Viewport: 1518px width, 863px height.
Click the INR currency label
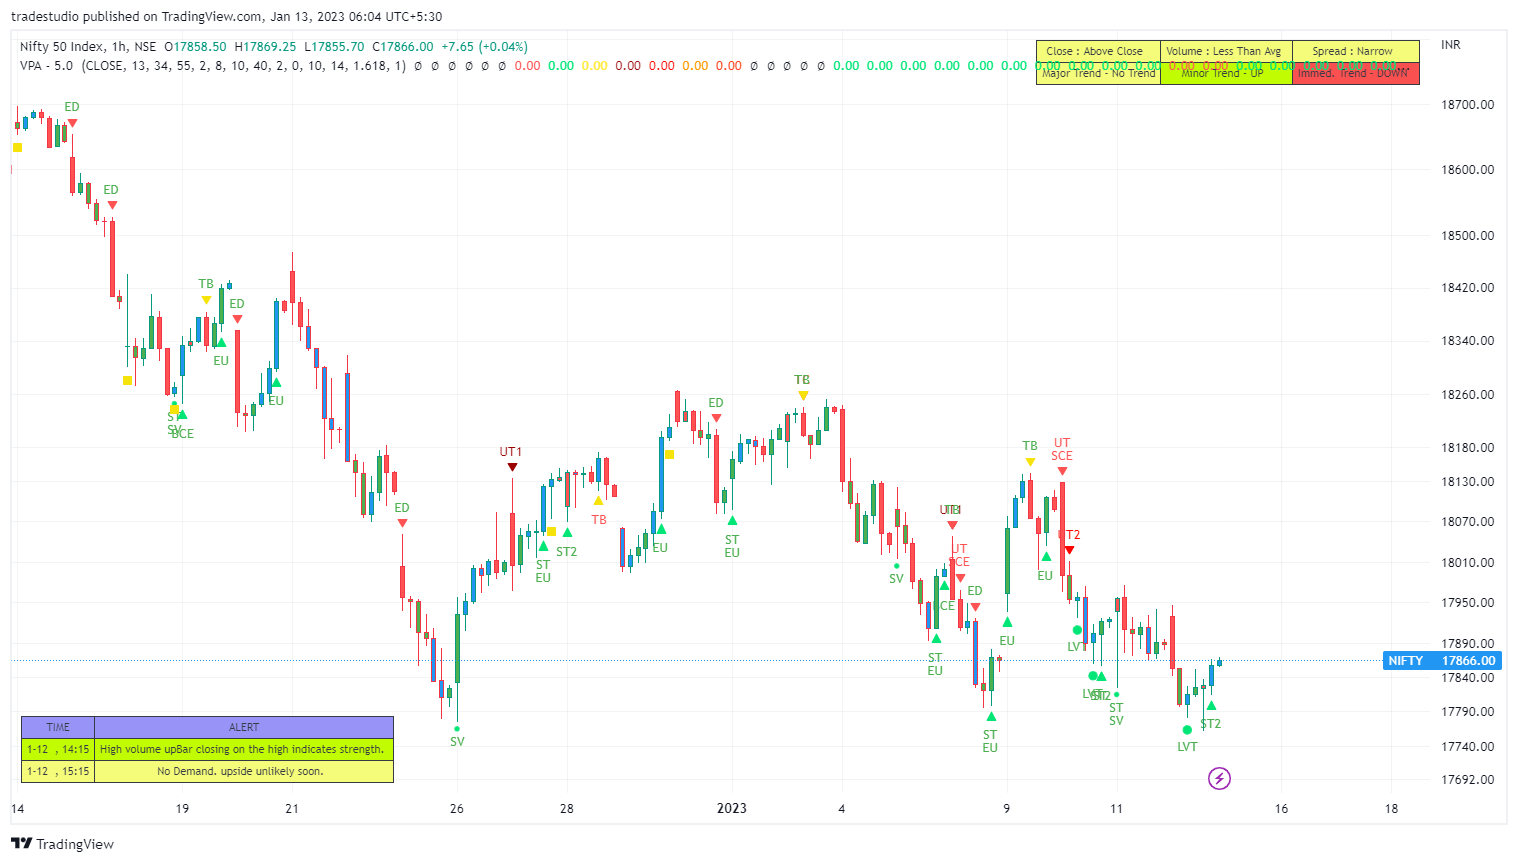click(x=1451, y=45)
